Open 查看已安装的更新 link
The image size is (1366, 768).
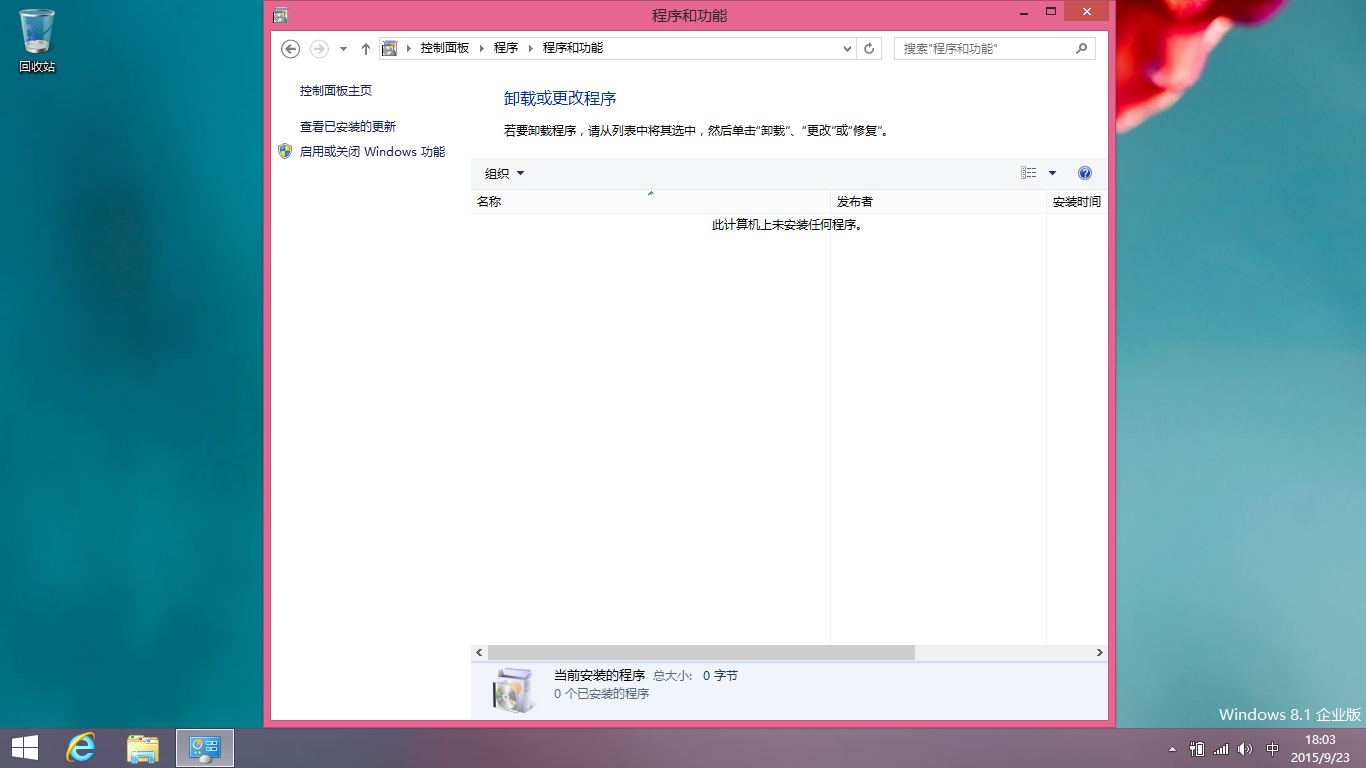(x=348, y=127)
